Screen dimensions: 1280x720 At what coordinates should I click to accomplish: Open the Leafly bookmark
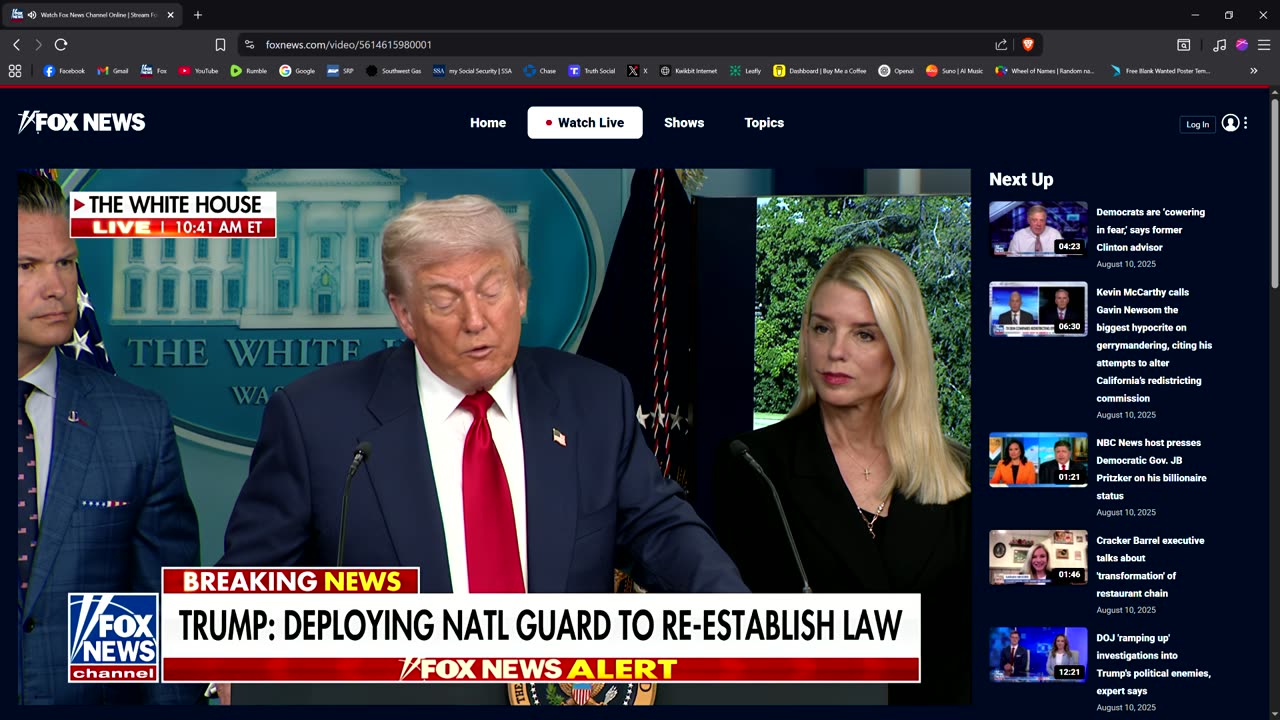click(745, 71)
